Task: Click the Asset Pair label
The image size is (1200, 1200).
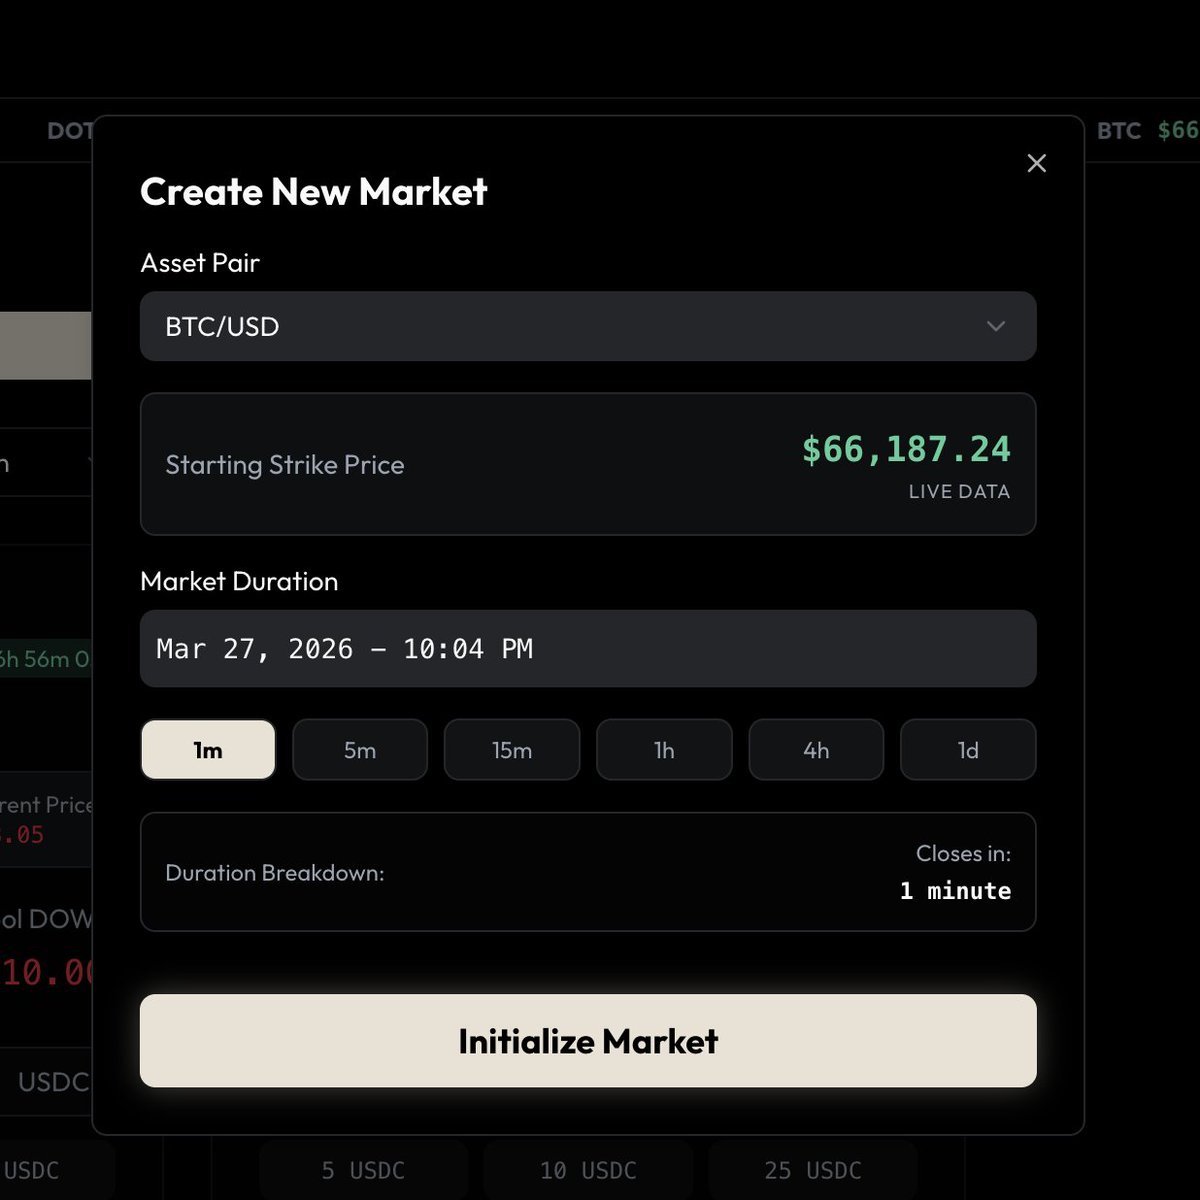Action: click(200, 263)
